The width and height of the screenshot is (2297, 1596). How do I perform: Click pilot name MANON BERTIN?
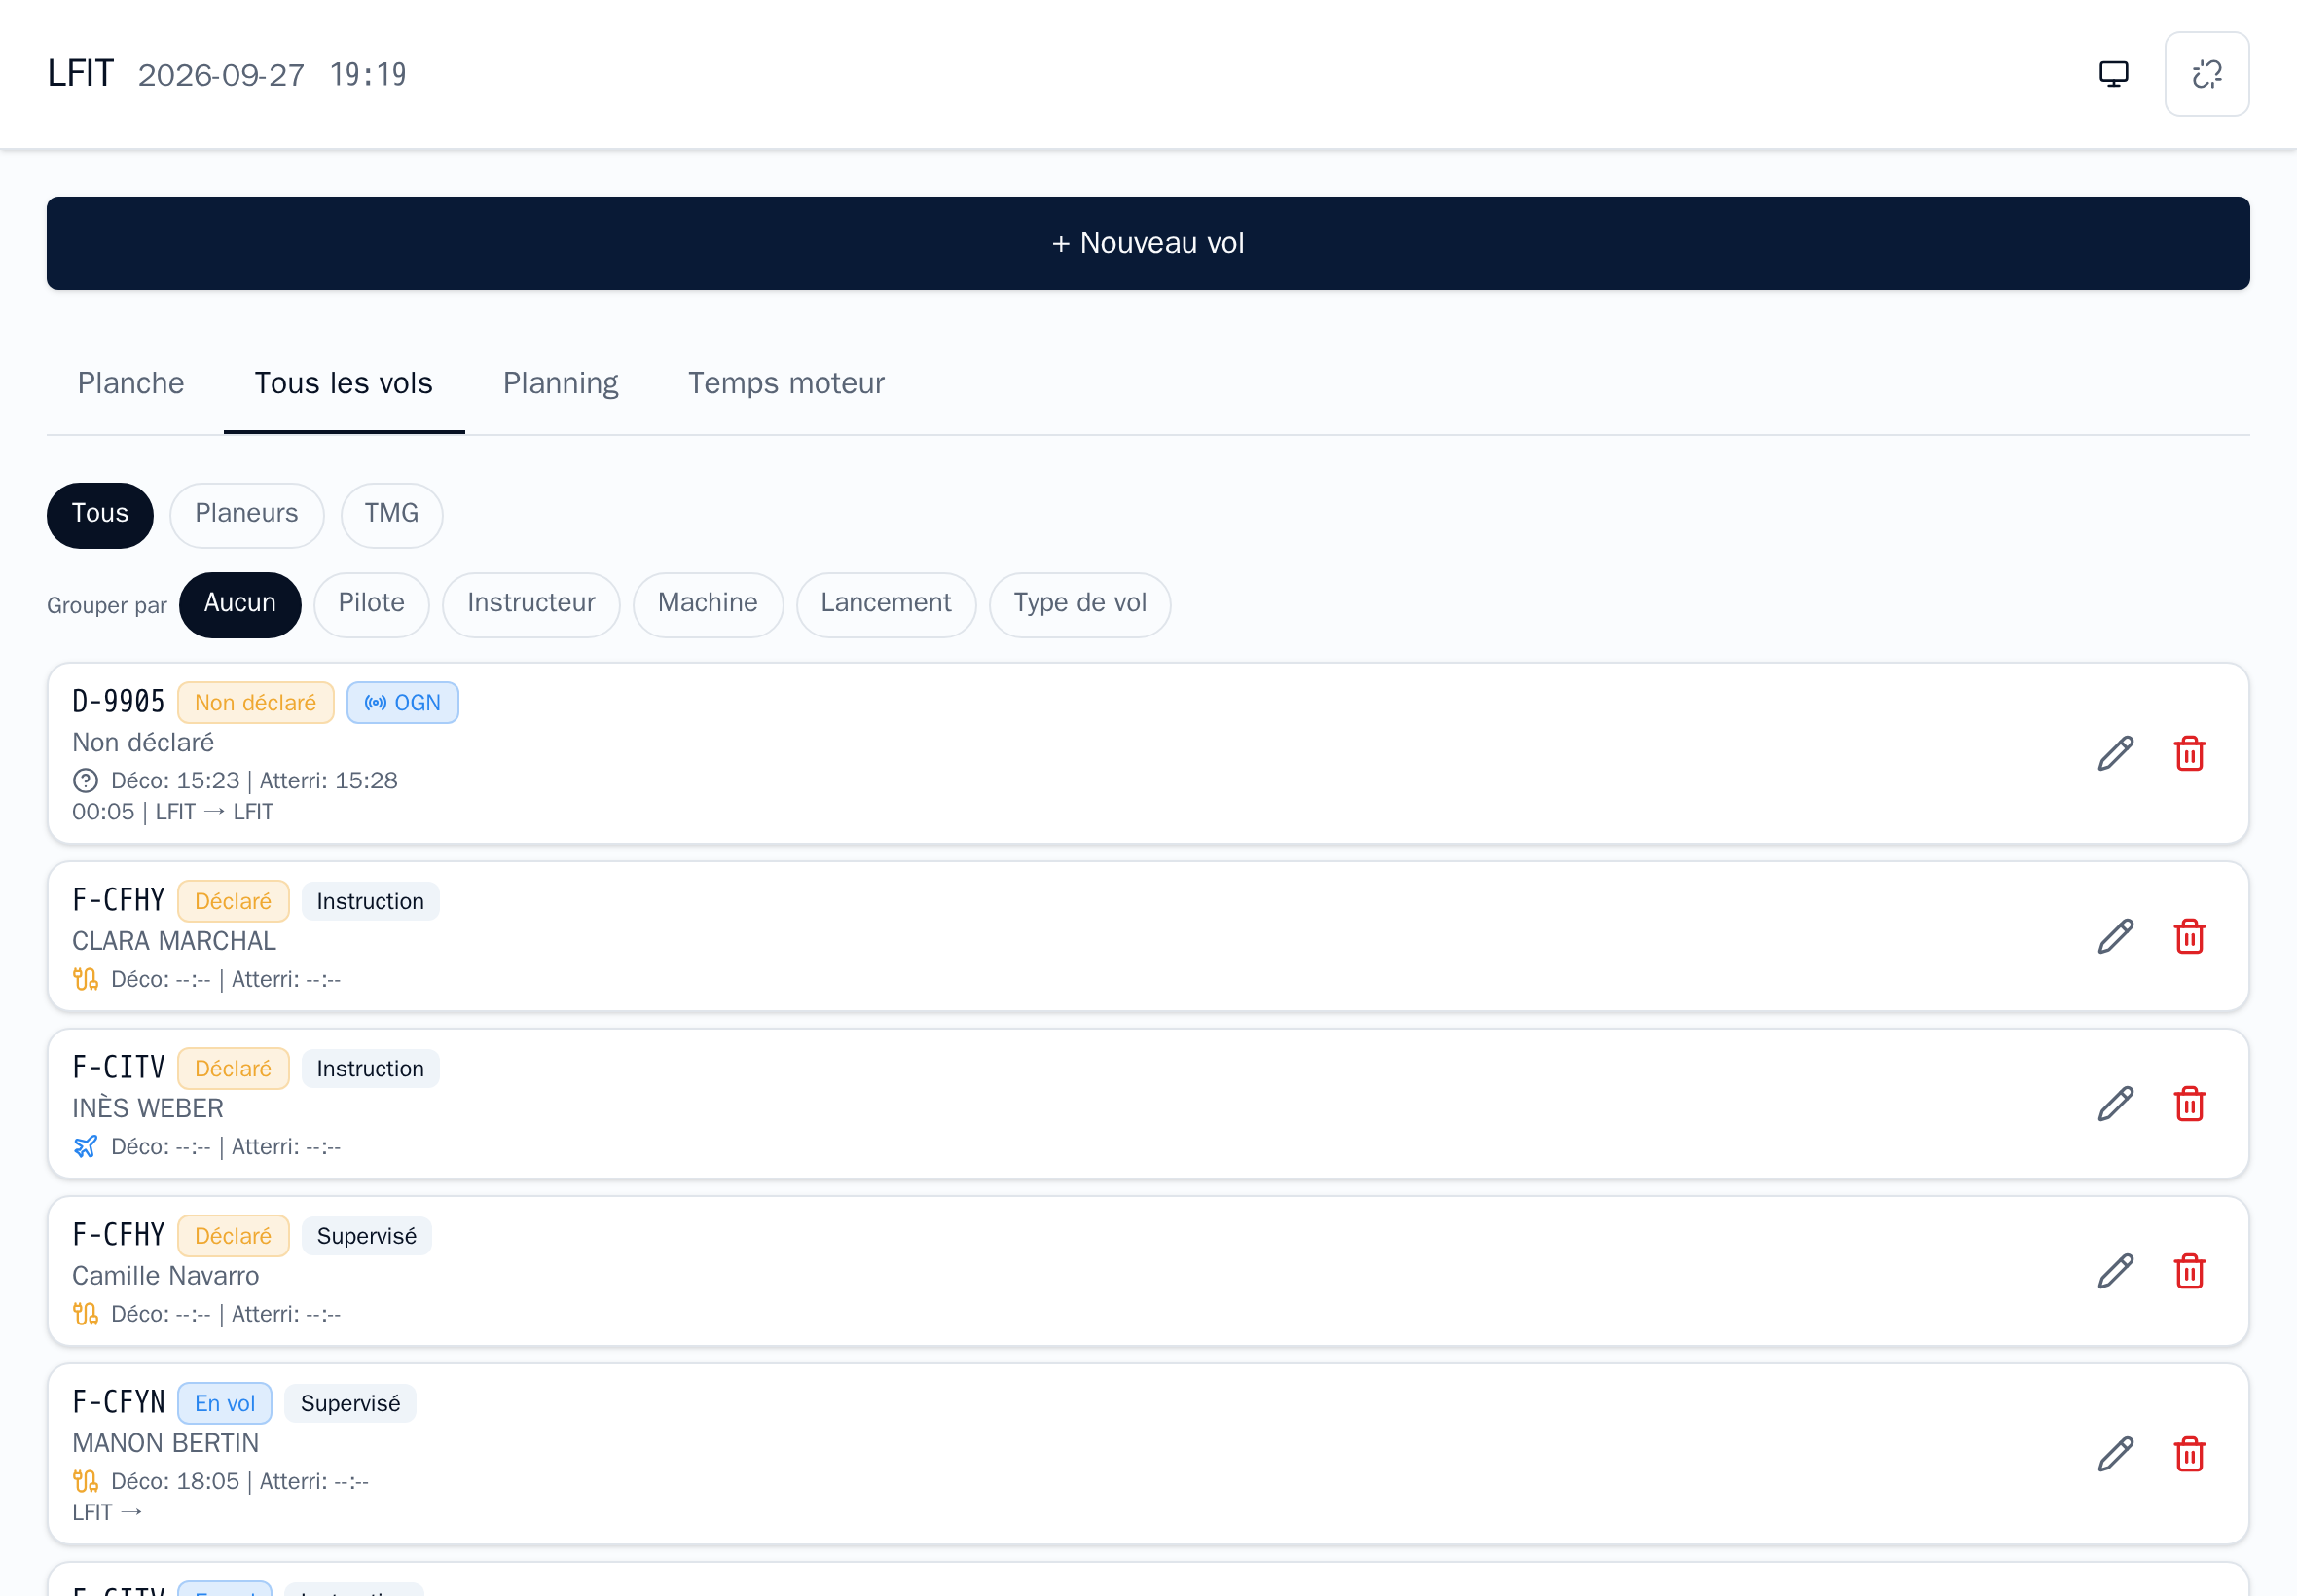[x=166, y=1444]
